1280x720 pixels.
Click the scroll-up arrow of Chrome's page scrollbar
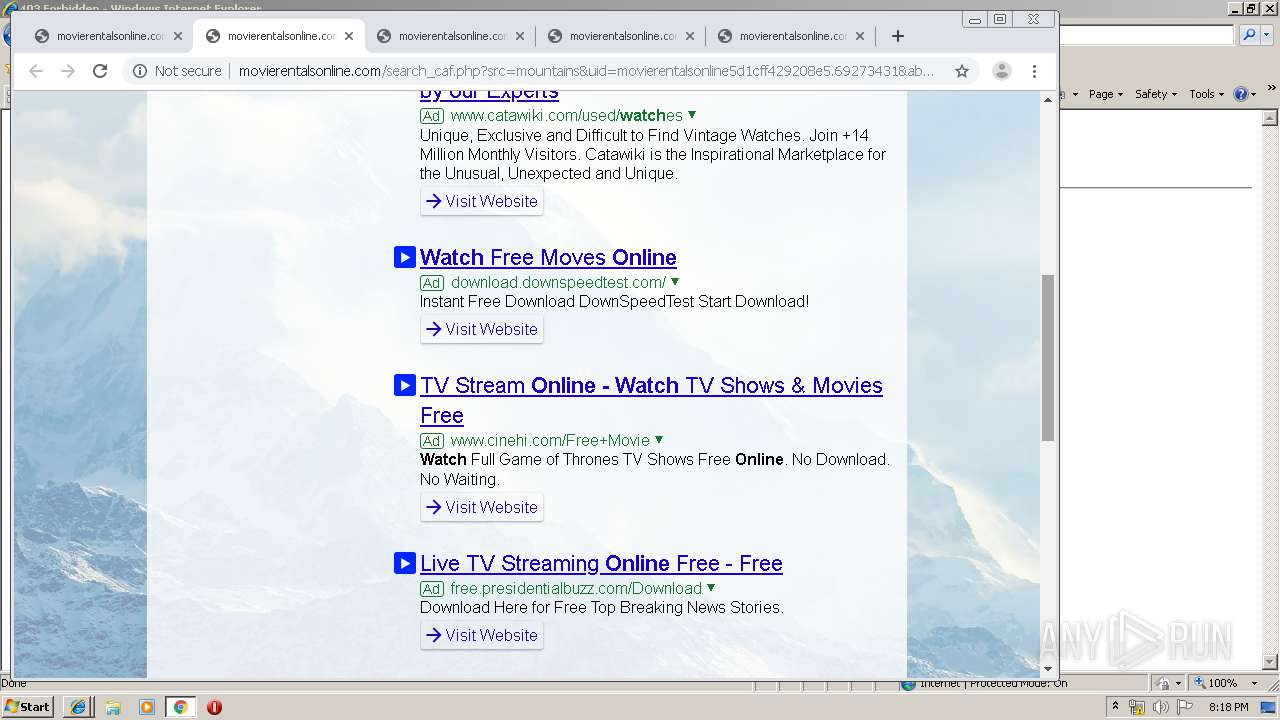pos(1048,100)
